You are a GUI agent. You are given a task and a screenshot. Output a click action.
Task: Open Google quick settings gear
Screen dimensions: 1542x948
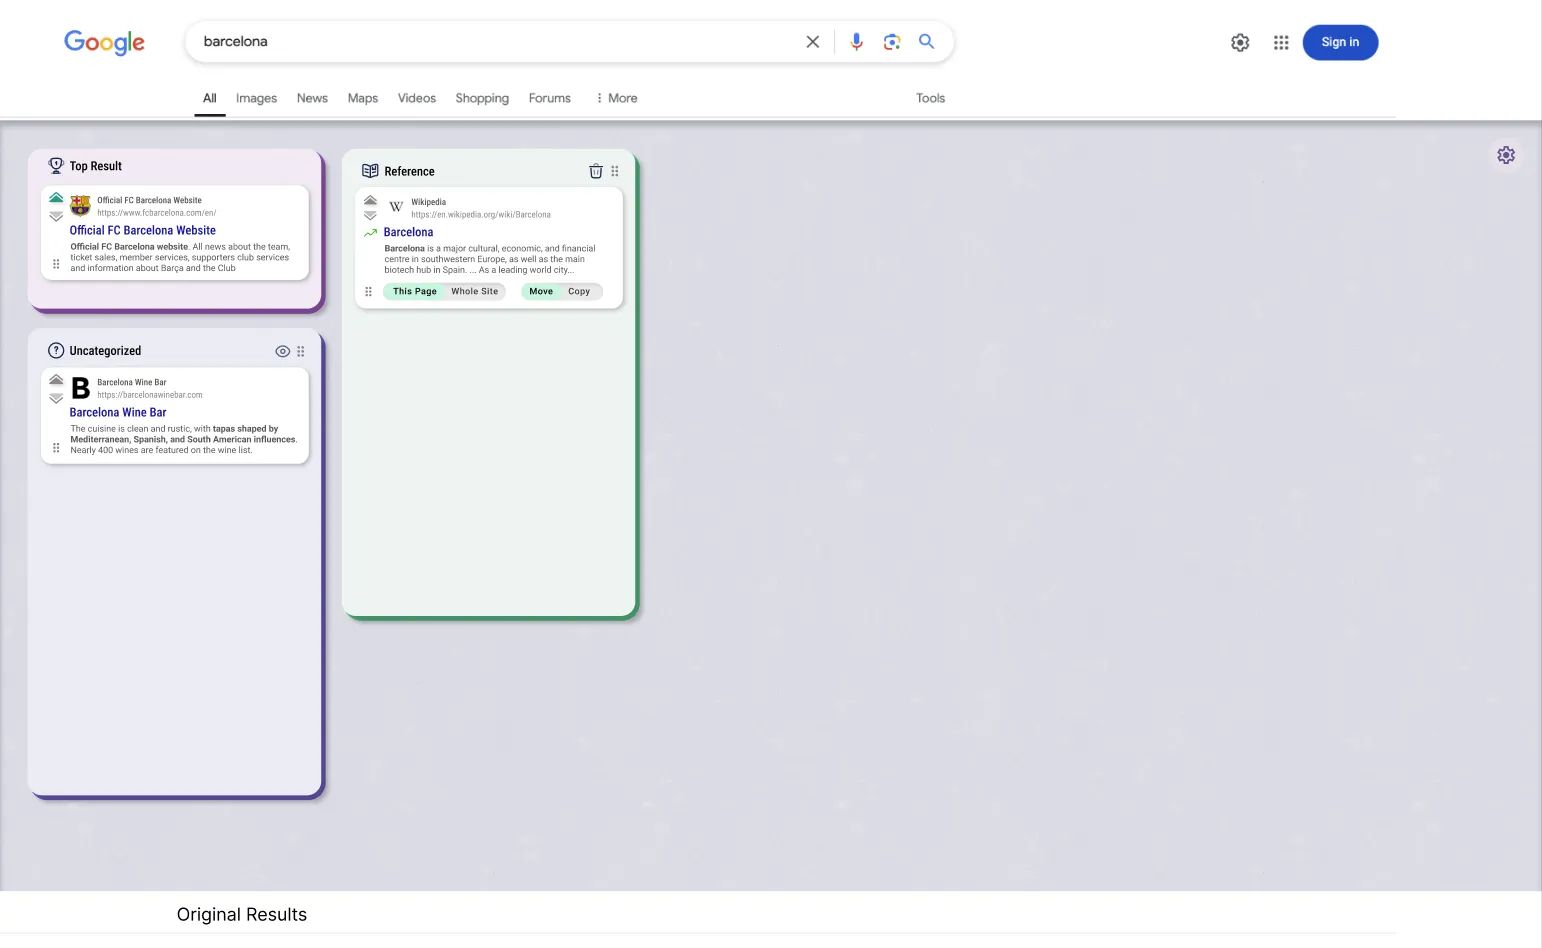[1240, 42]
